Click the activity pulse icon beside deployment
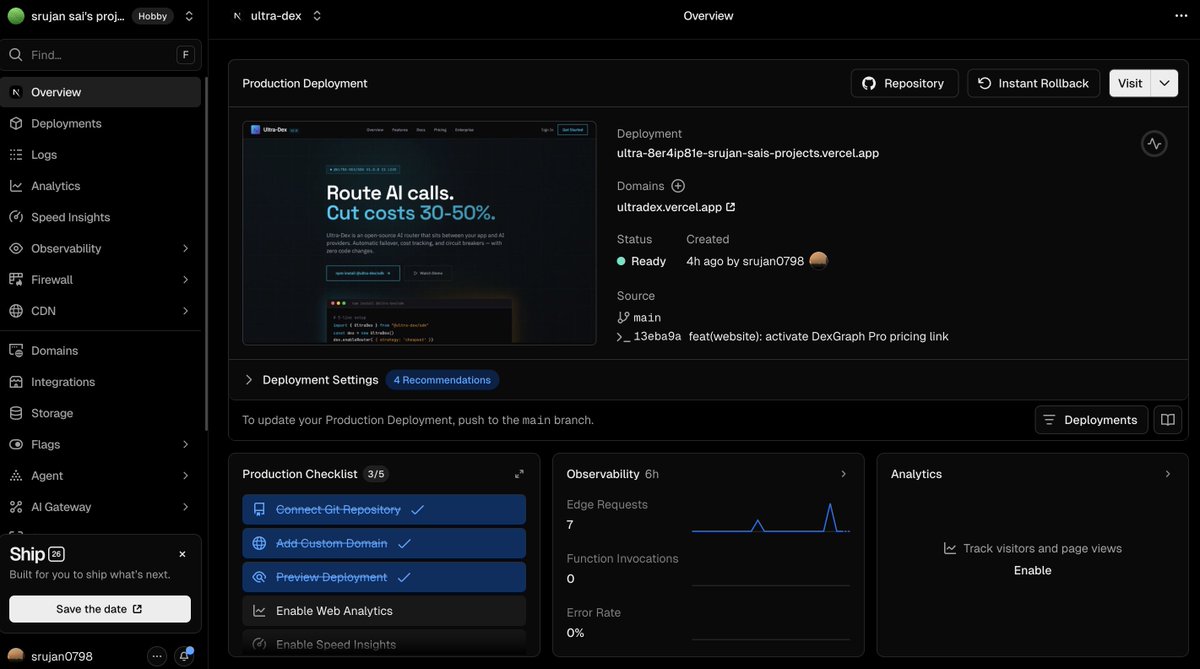This screenshot has height=669, width=1200. pos(1154,143)
